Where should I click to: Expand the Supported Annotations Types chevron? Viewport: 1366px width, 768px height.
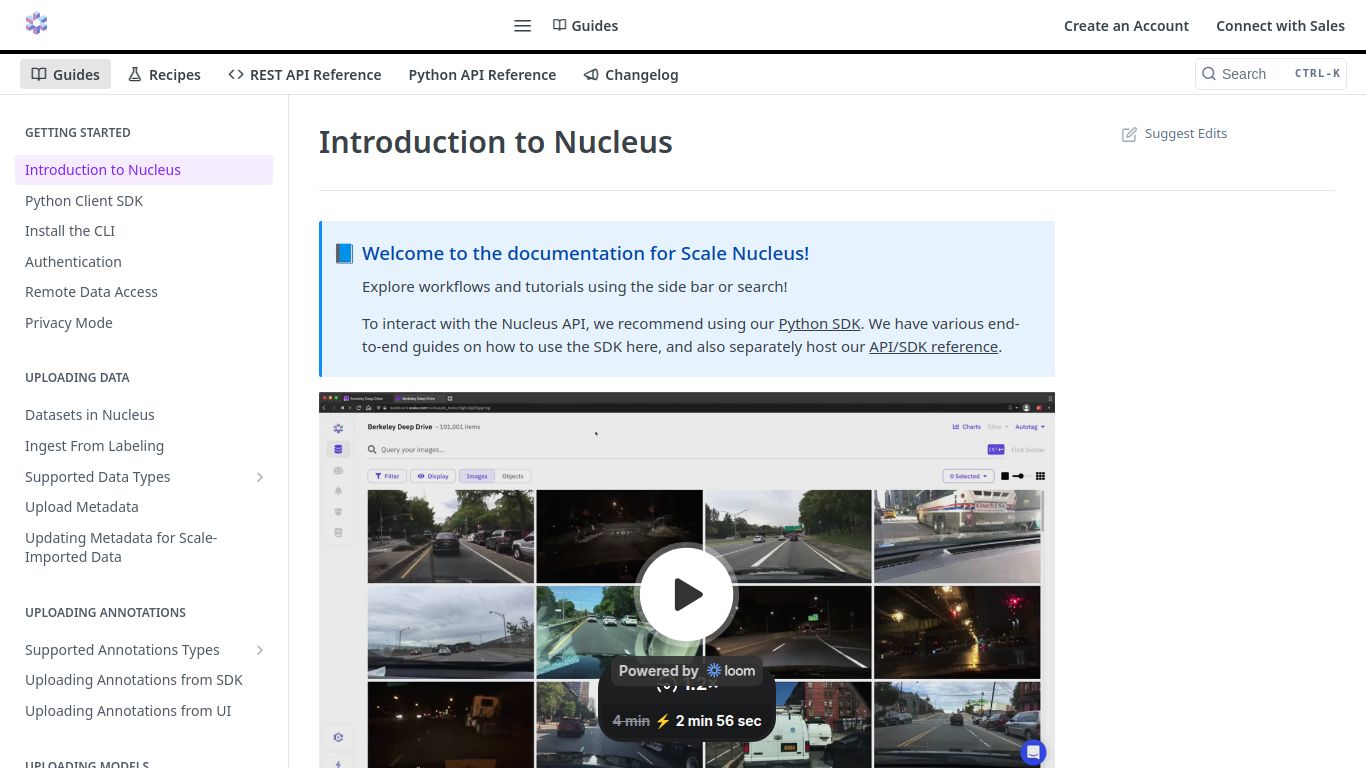point(260,650)
